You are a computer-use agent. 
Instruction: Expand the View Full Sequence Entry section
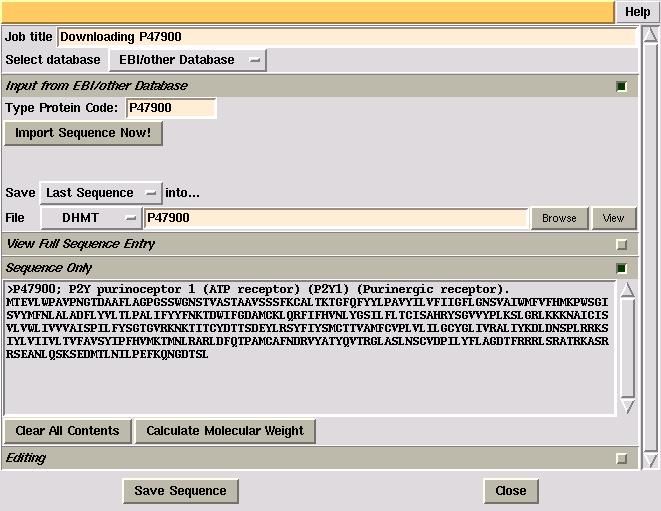coord(621,244)
